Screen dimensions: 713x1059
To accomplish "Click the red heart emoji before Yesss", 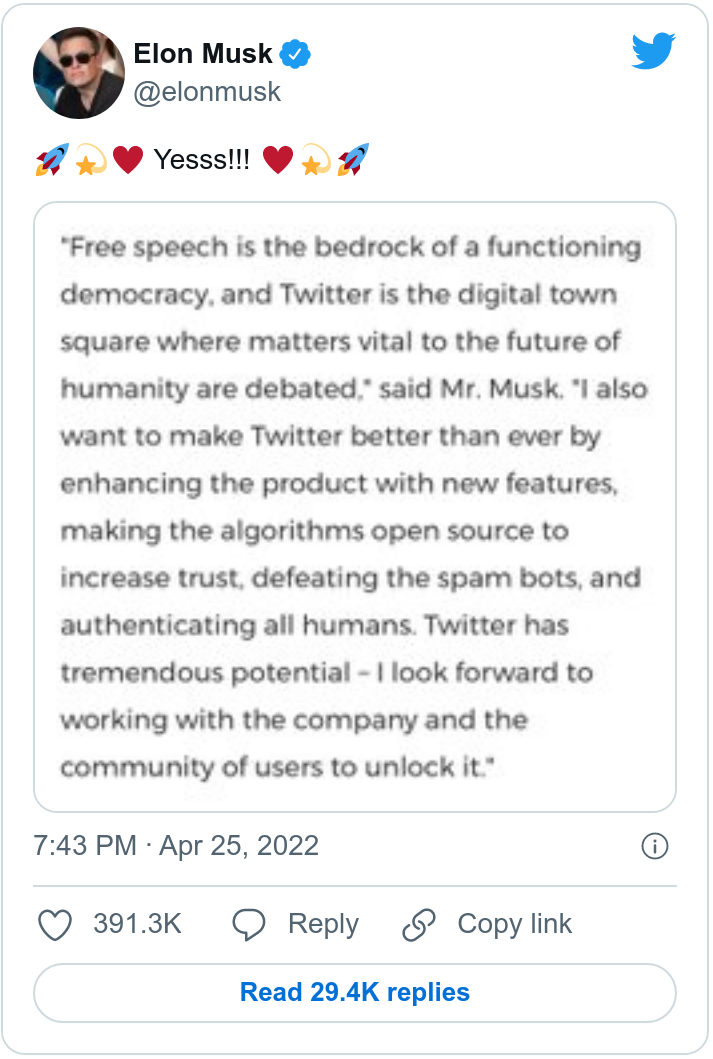I will click(128, 159).
